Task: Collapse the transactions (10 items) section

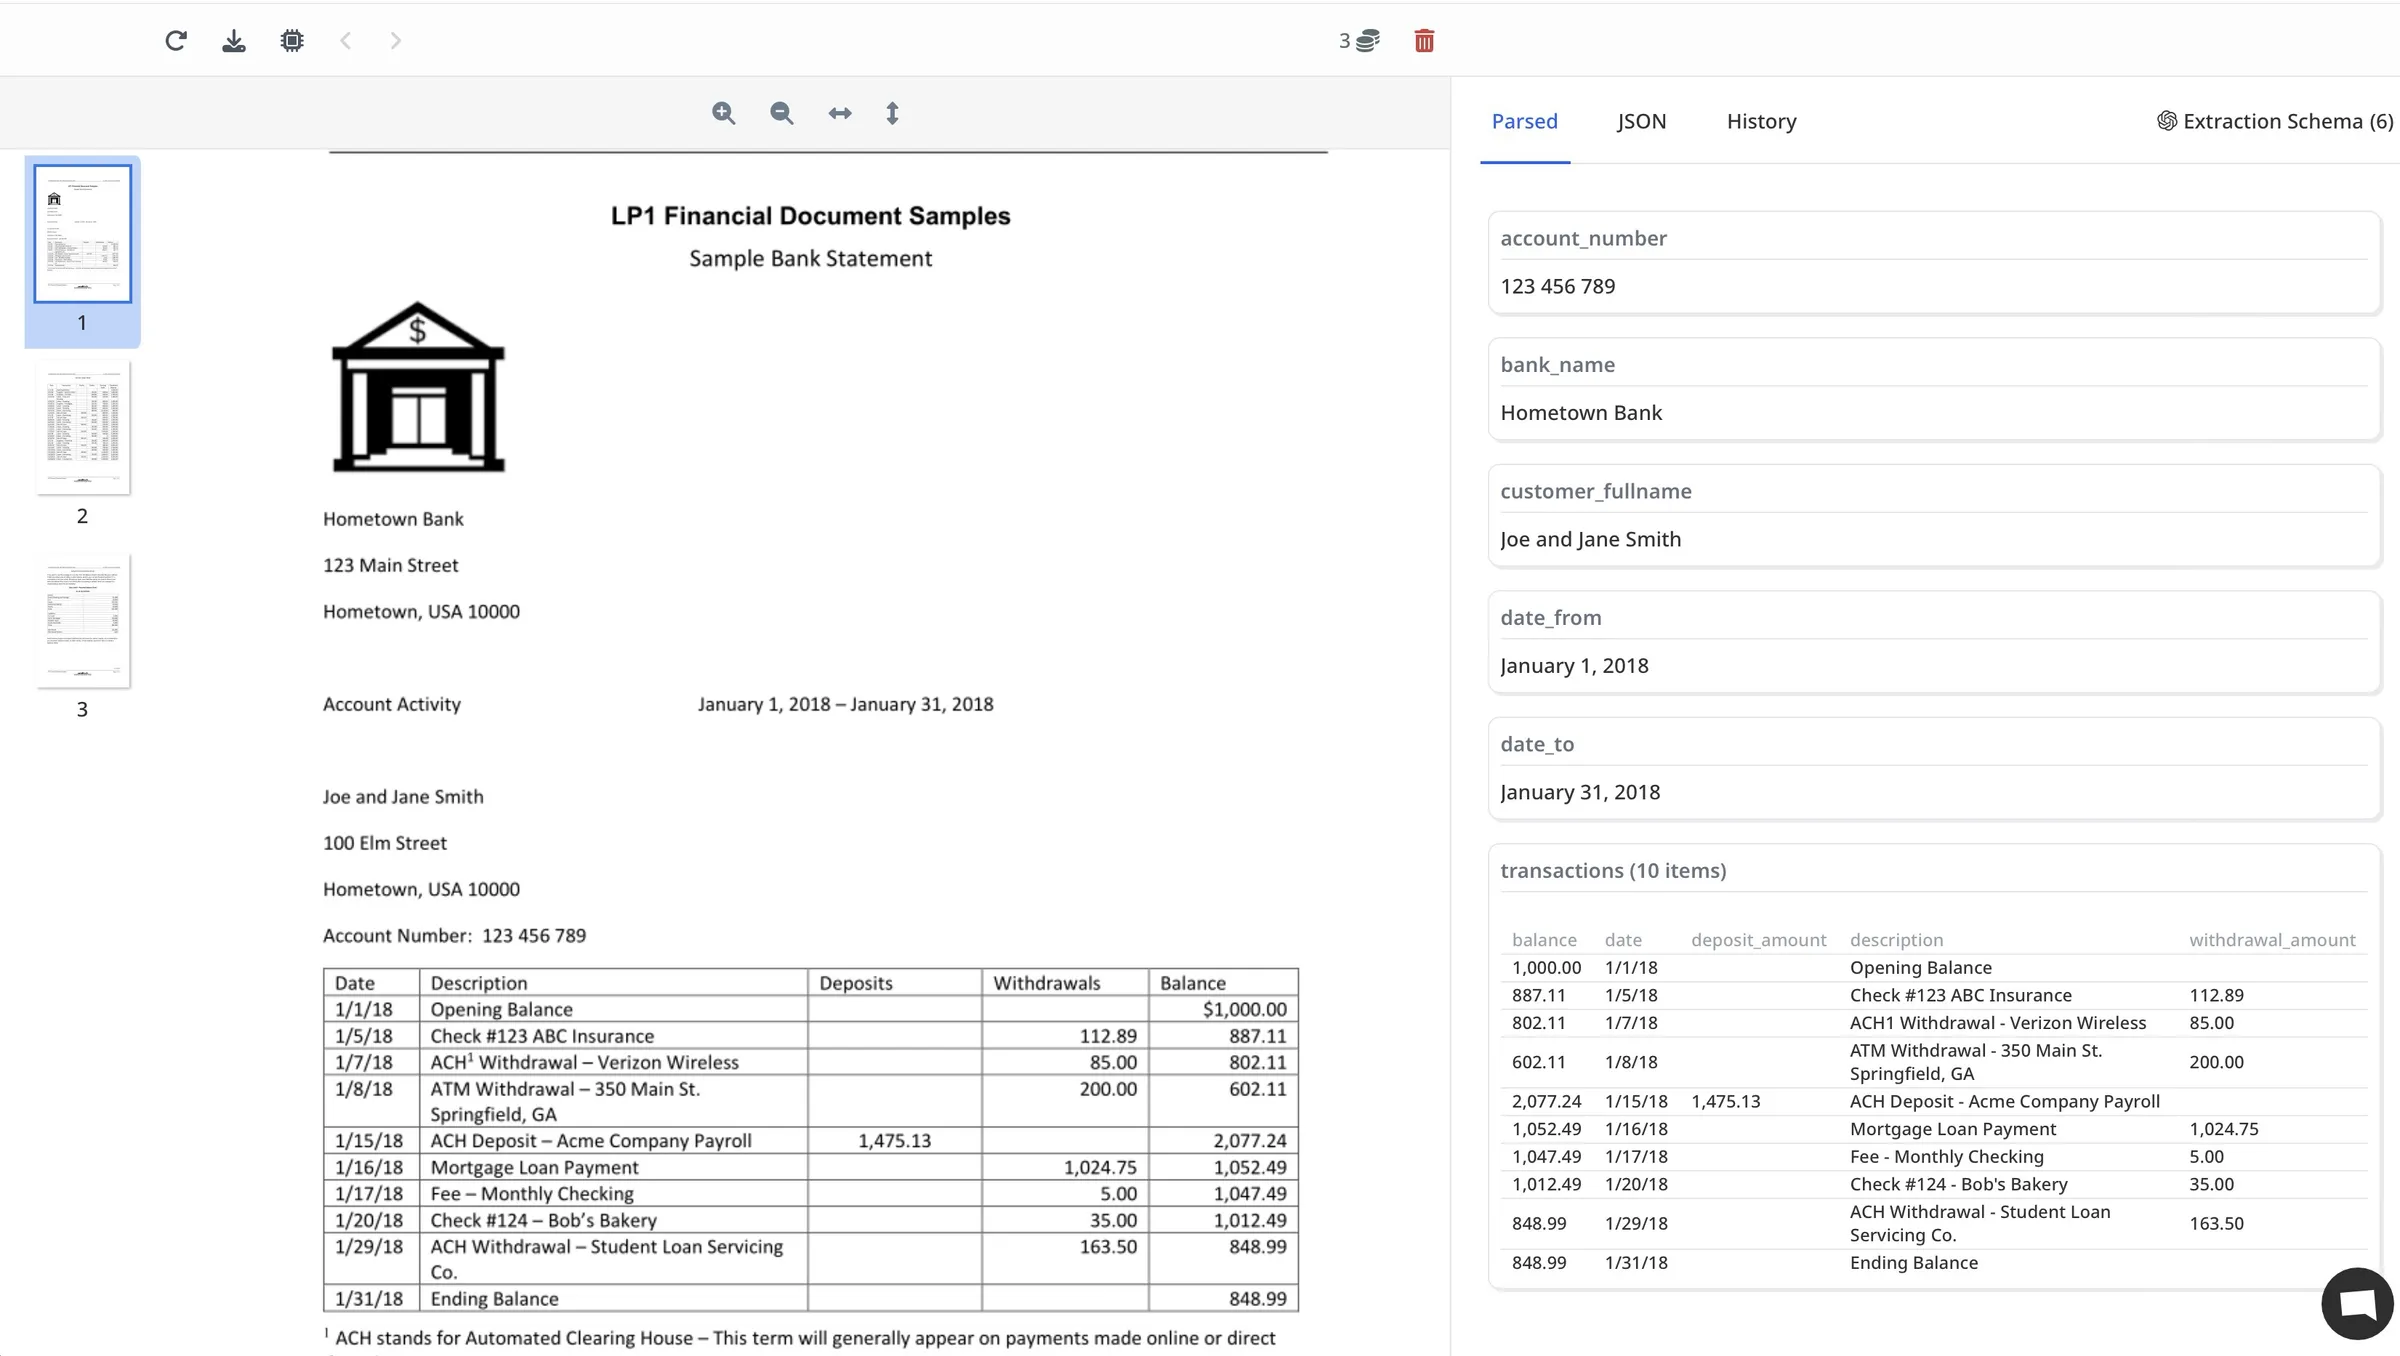Action: click(1613, 870)
